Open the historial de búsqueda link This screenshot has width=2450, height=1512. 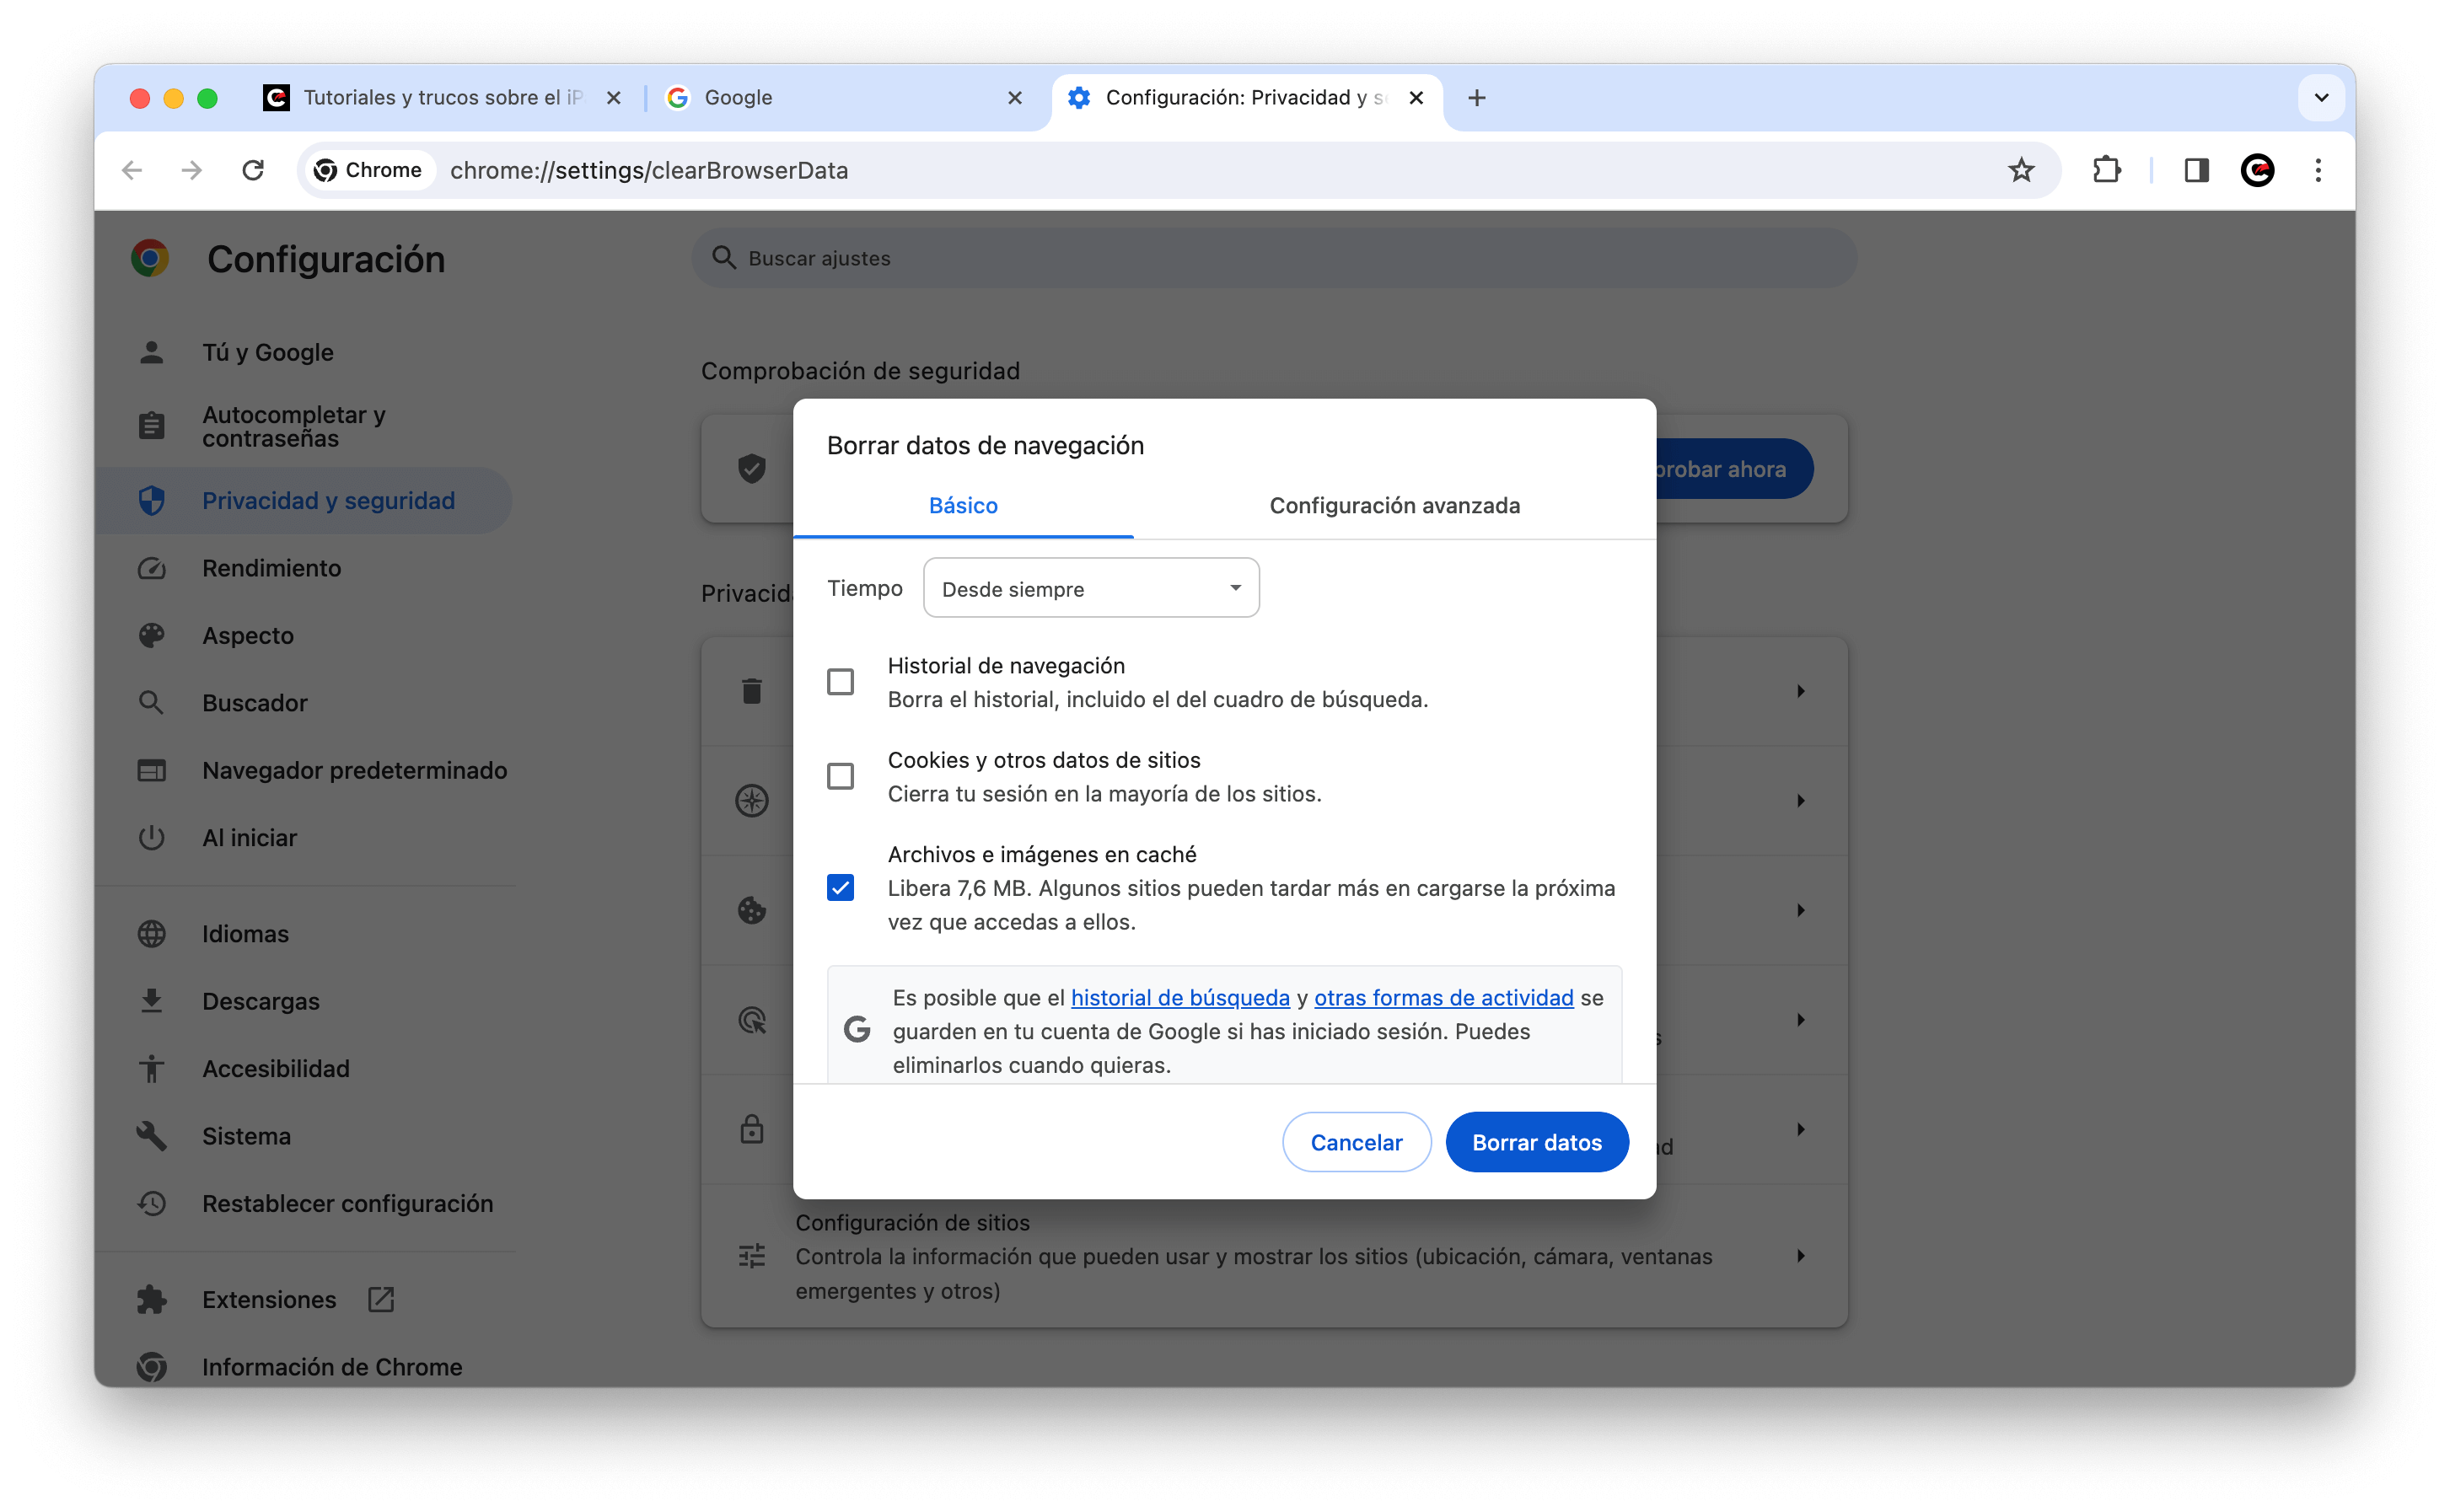point(1179,997)
